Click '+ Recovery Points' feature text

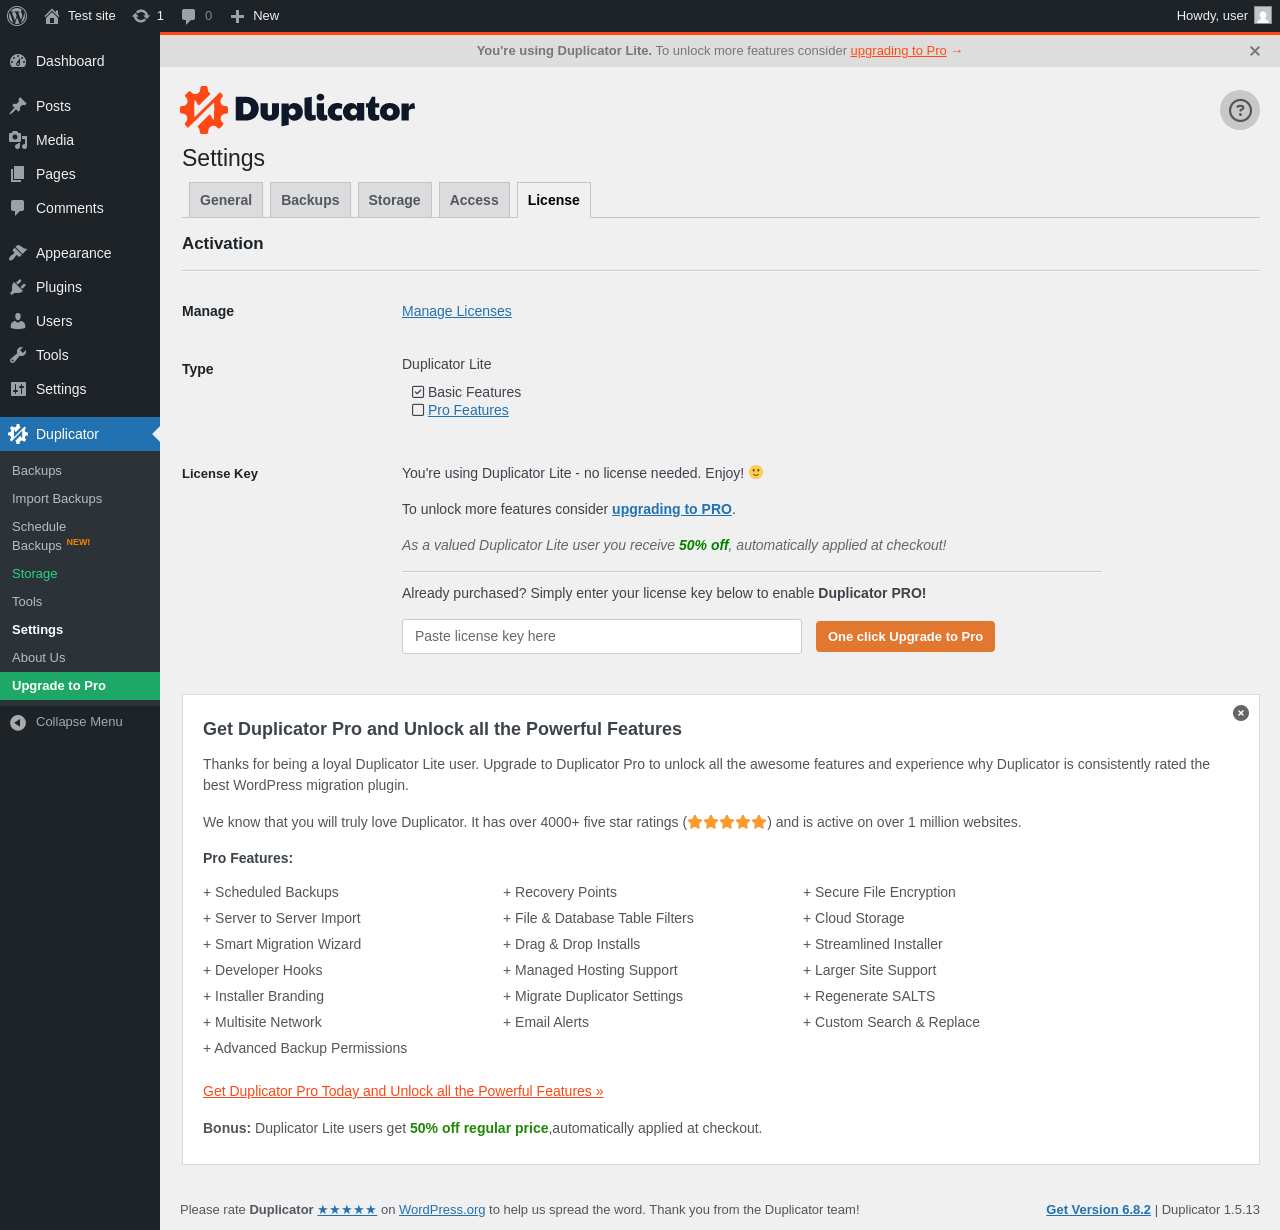[x=560, y=892]
